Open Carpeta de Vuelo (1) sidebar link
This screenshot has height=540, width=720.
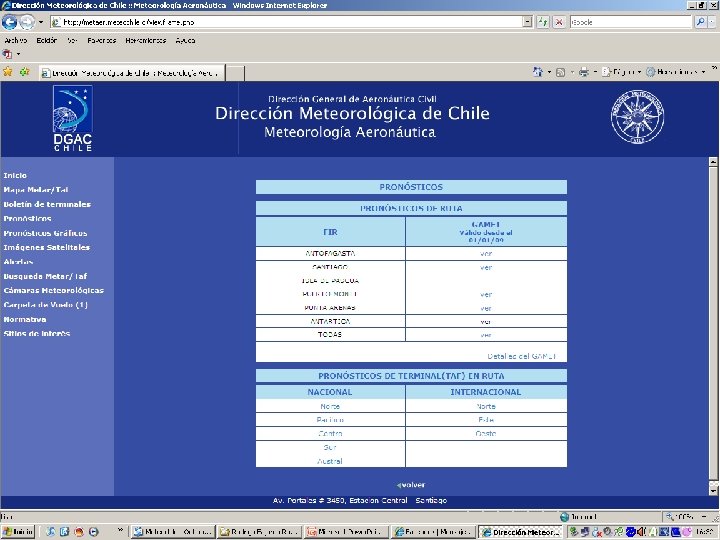45,305
